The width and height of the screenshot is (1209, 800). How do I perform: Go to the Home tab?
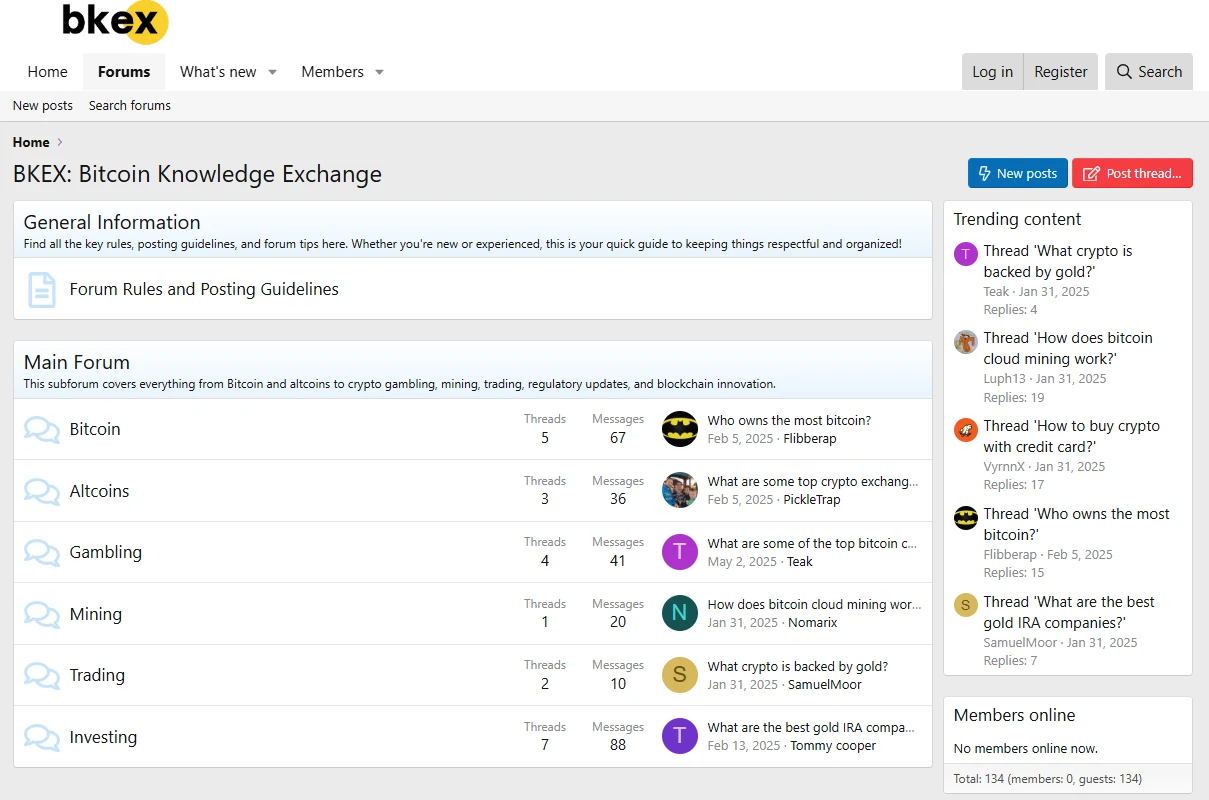click(48, 72)
